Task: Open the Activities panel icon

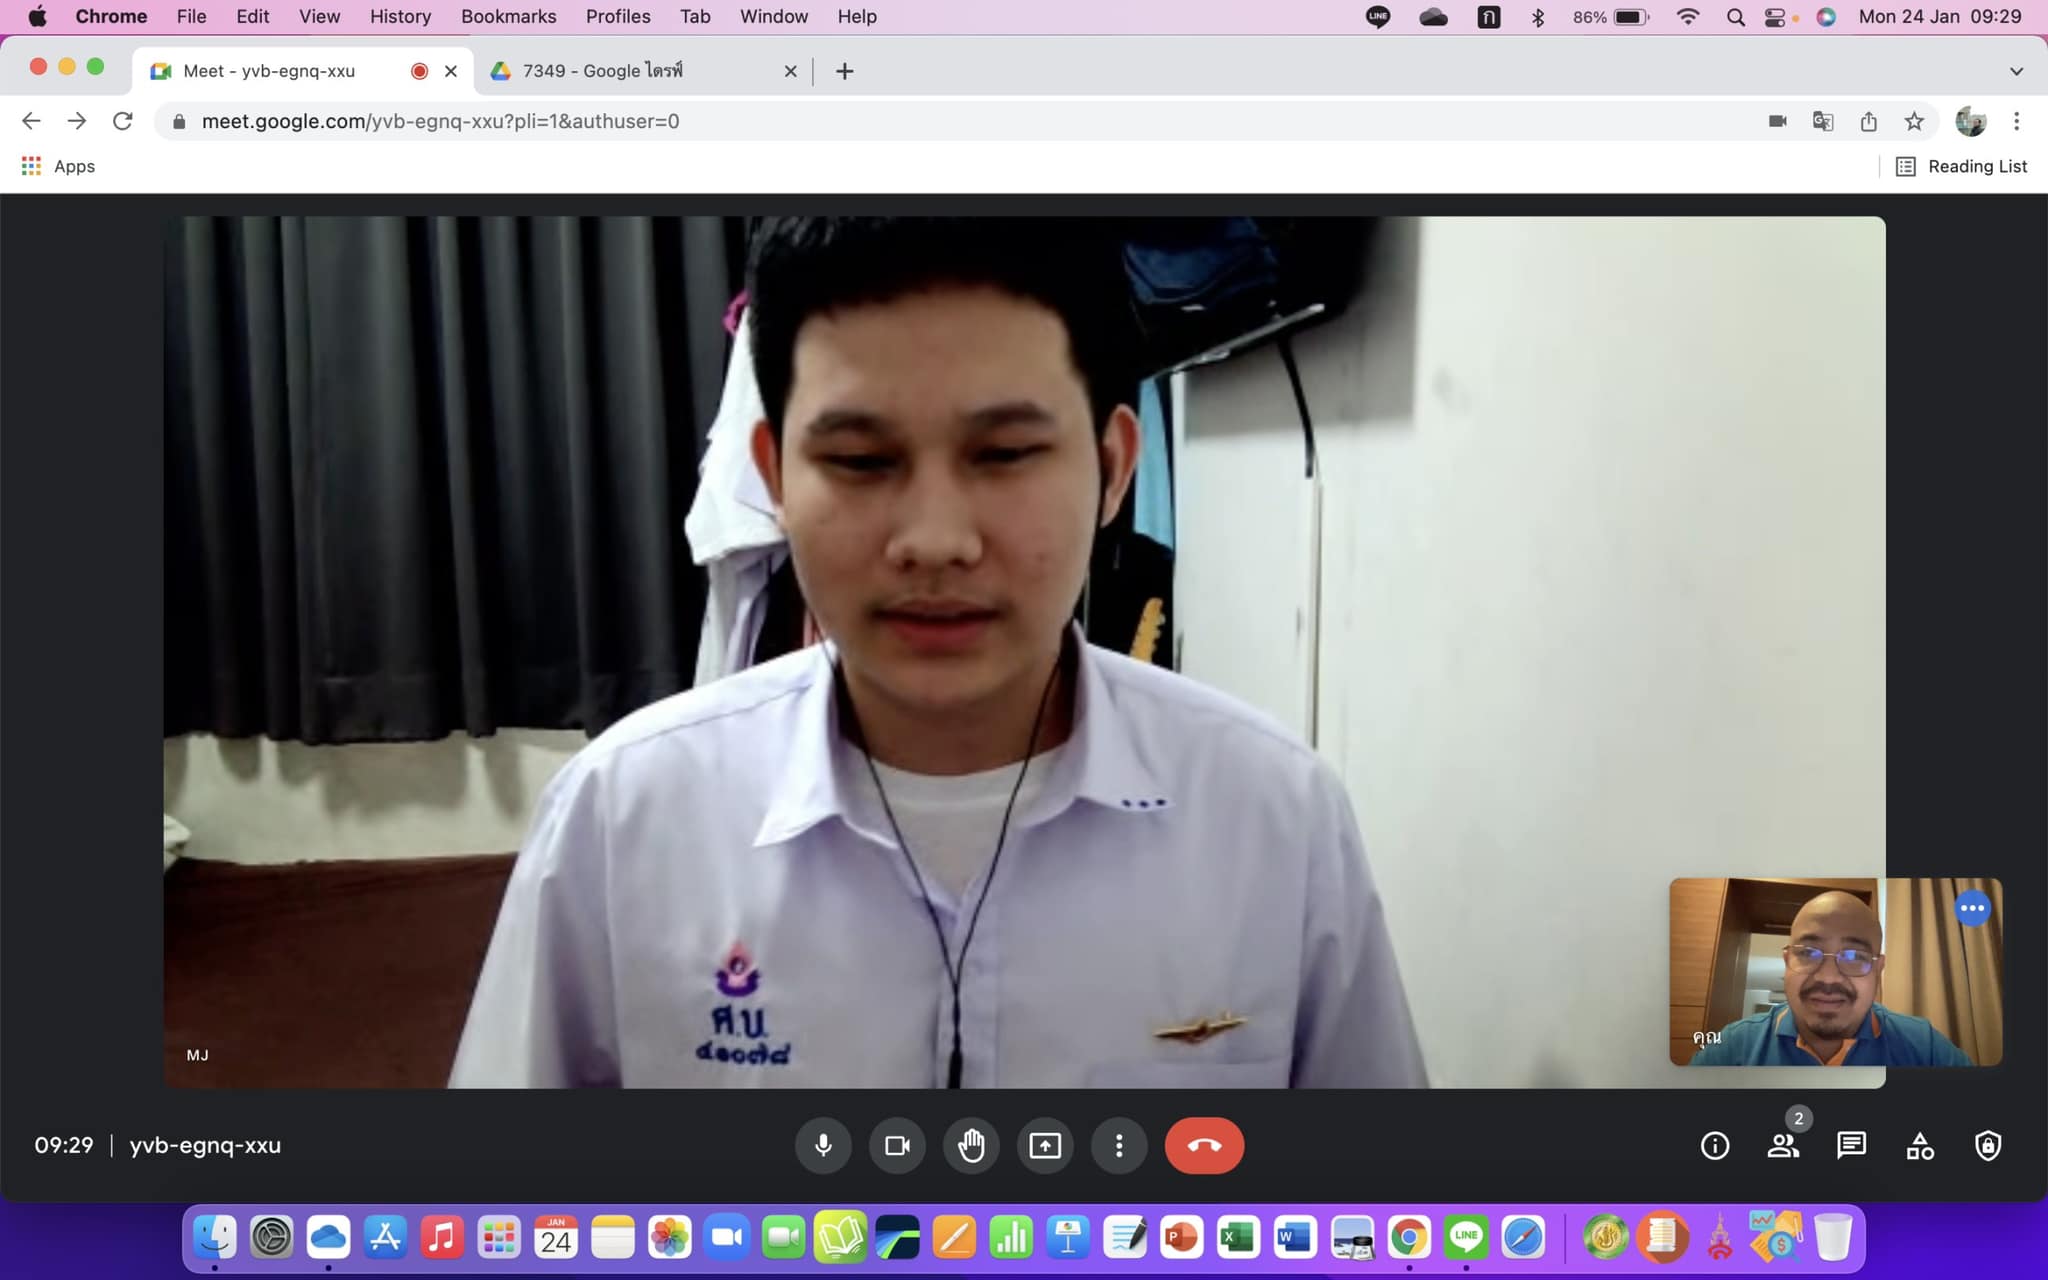Action: pyautogui.click(x=1920, y=1146)
